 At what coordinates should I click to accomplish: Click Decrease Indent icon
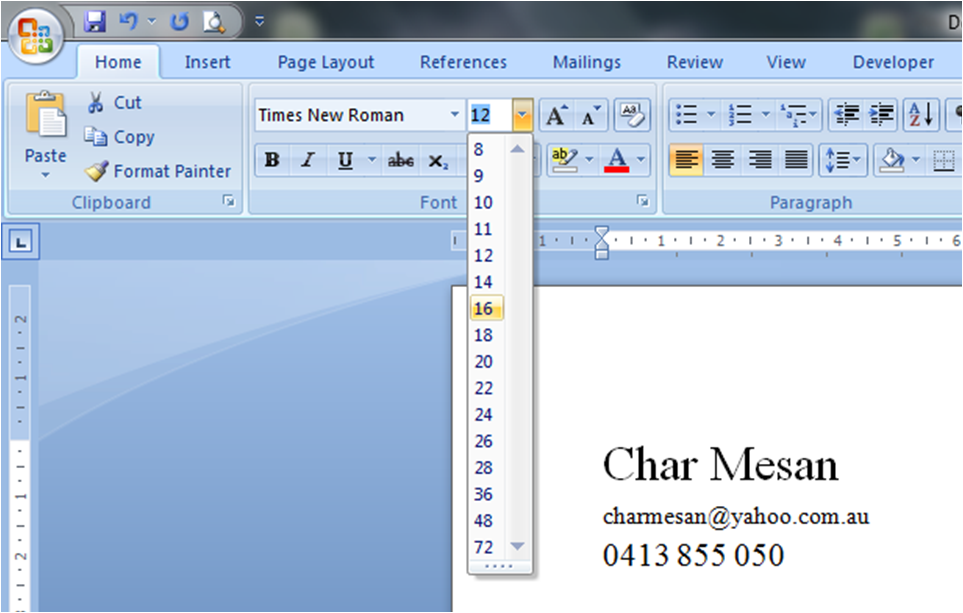pos(846,115)
